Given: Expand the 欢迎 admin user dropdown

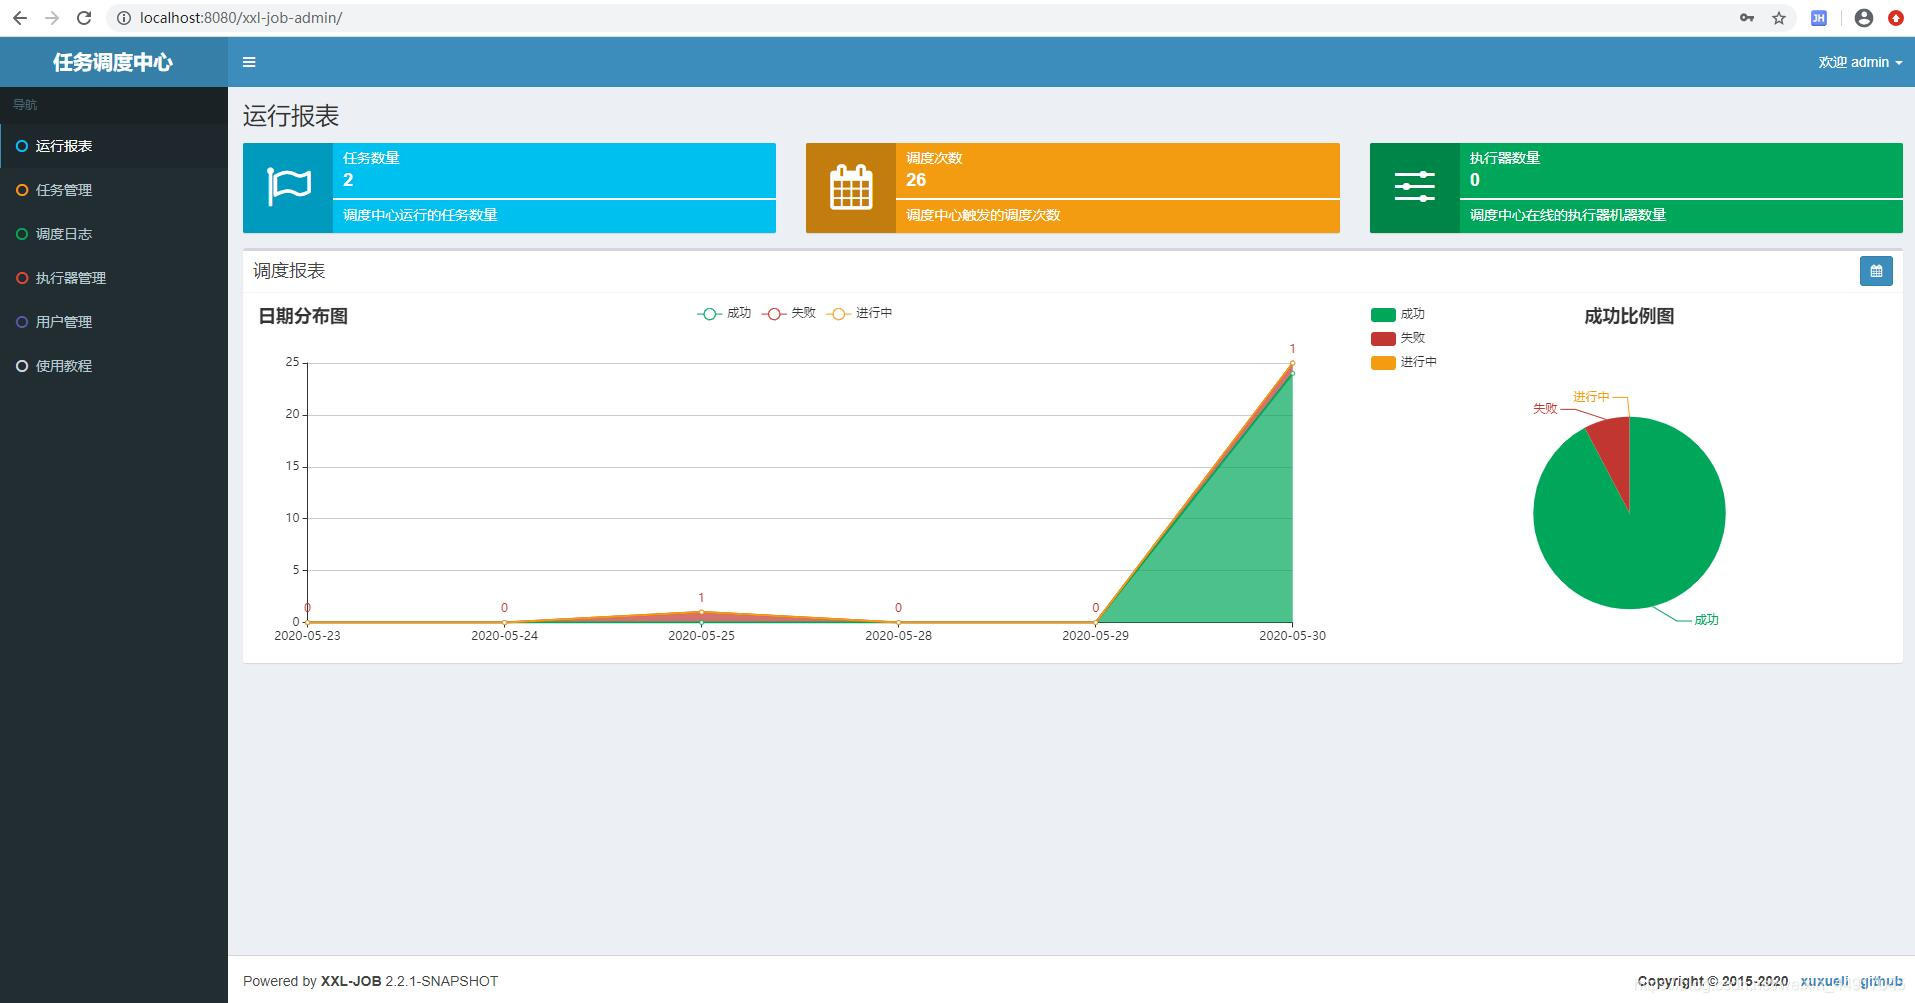Looking at the screenshot, I should [x=1860, y=62].
